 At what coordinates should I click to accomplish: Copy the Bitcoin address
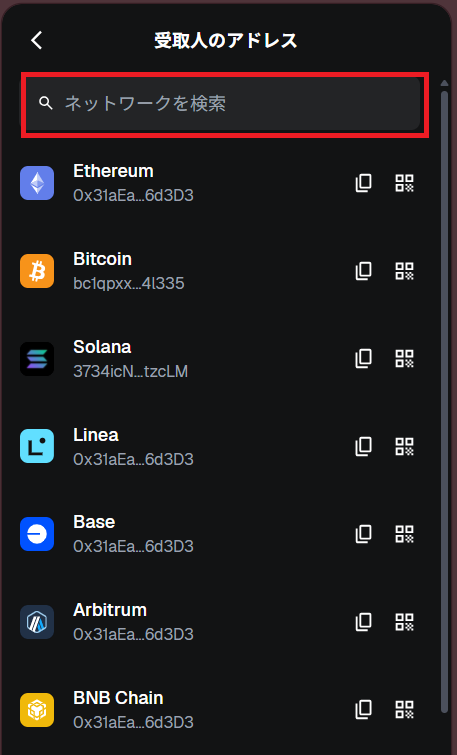(x=364, y=271)
